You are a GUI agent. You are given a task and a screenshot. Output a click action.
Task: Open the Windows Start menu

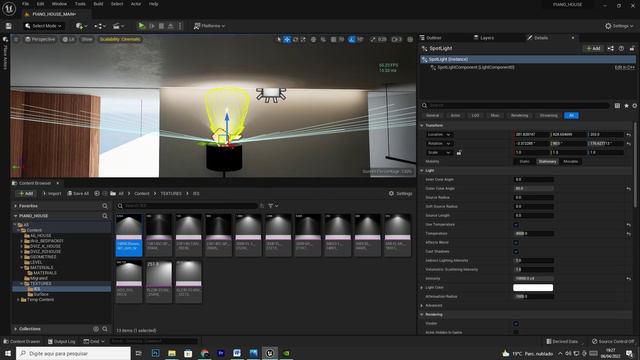pos(7,353)
